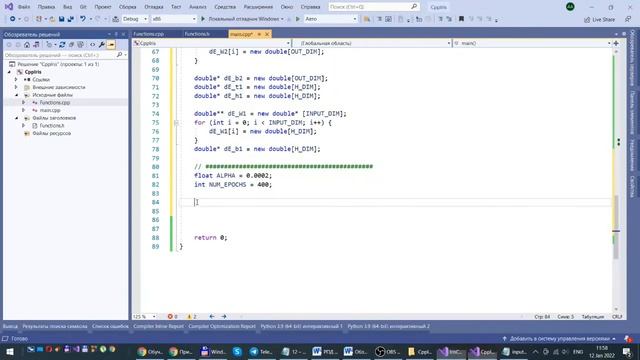The width and height of the screenshot is (640, 360).
Task: Open the main() member dropdown
Action: (x=532, y=43)
